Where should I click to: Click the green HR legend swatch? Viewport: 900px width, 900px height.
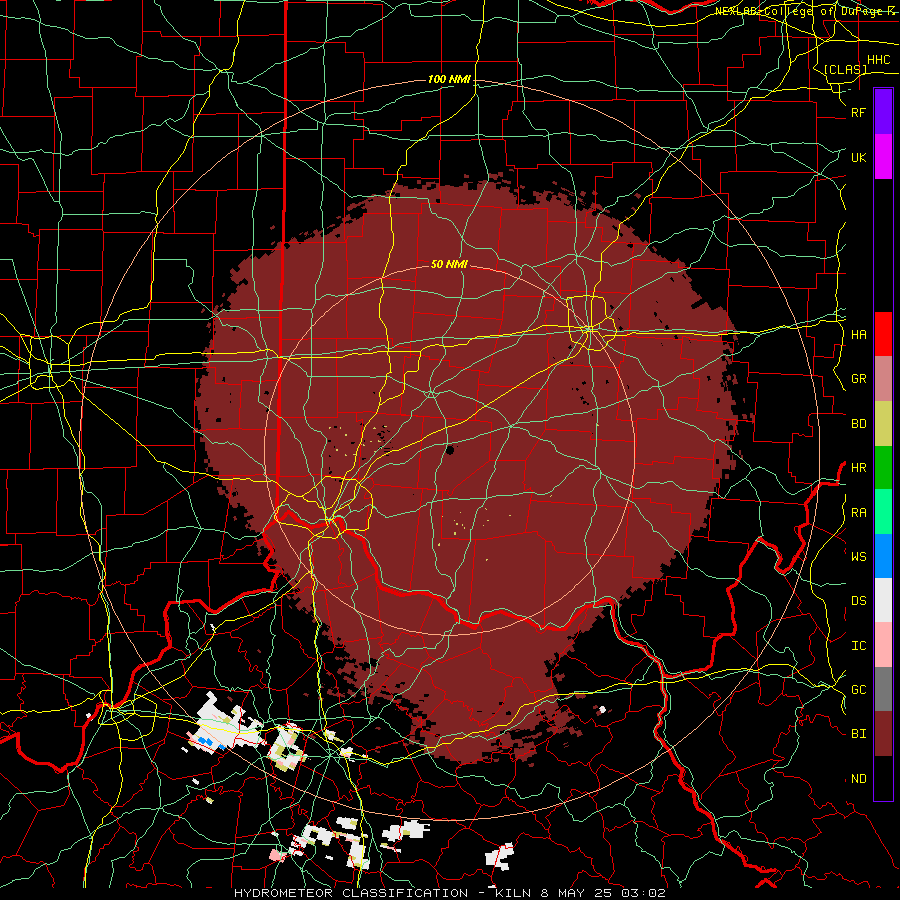click(883, 468)
